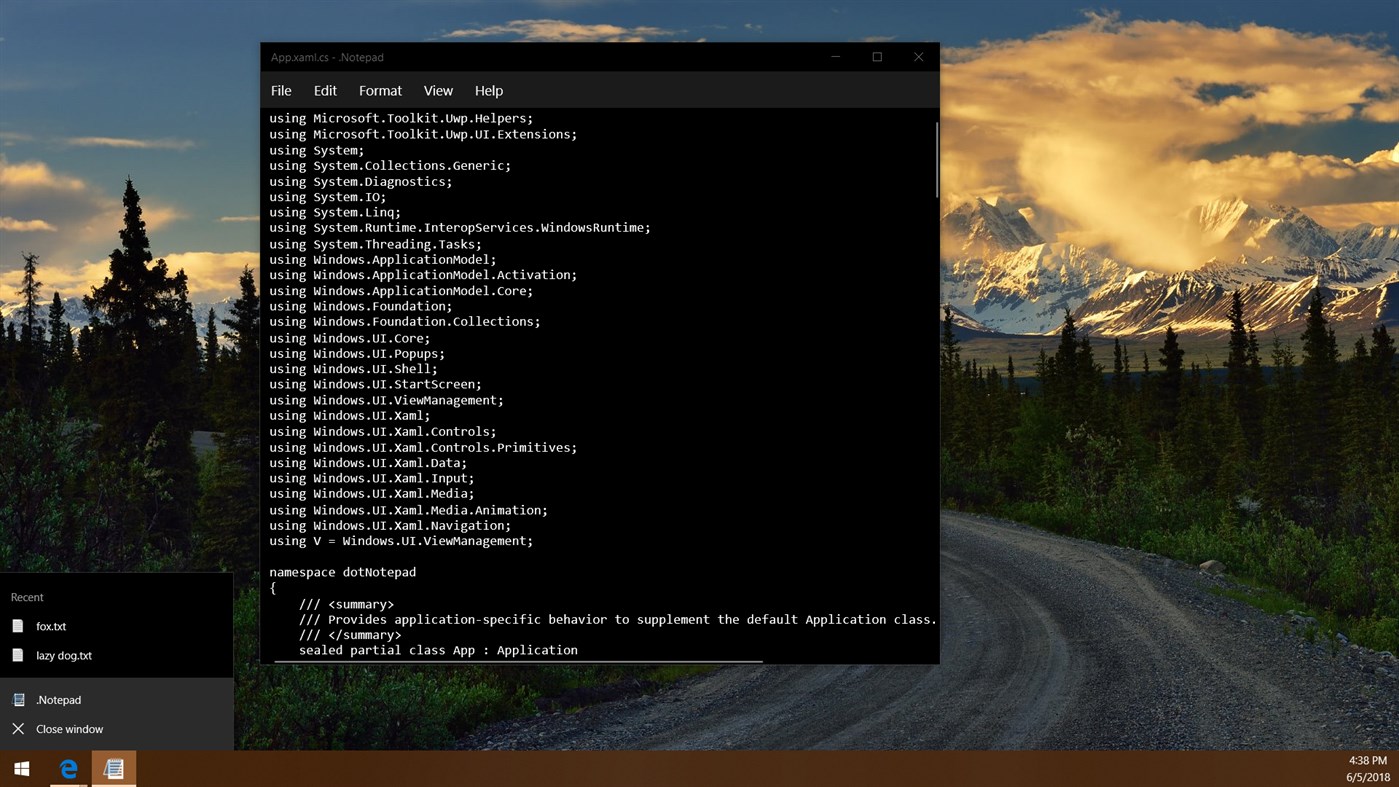The image size is (1399, 787).
Task: Open fox.txt from the Recent list
Action: [50, 625]
